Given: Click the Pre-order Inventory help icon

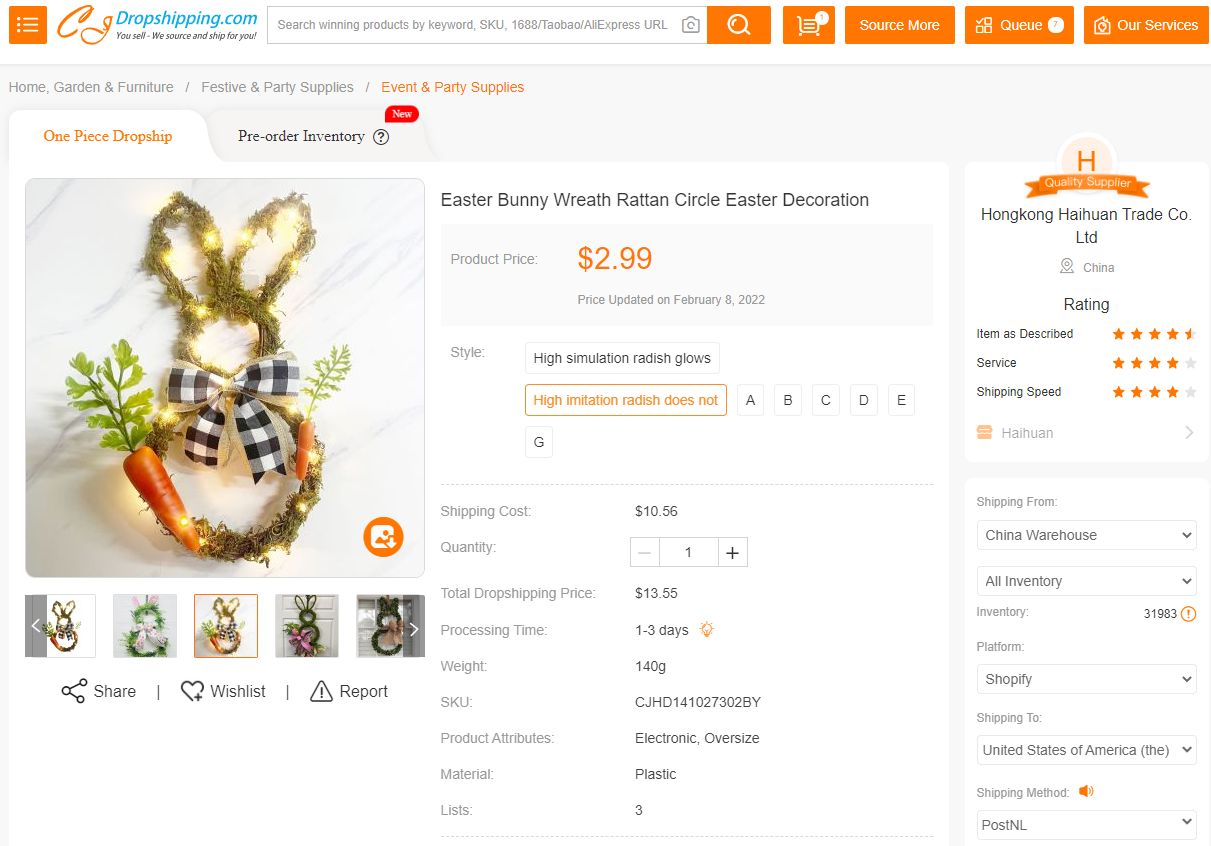Looking at the screenshot, I should 381,137.
